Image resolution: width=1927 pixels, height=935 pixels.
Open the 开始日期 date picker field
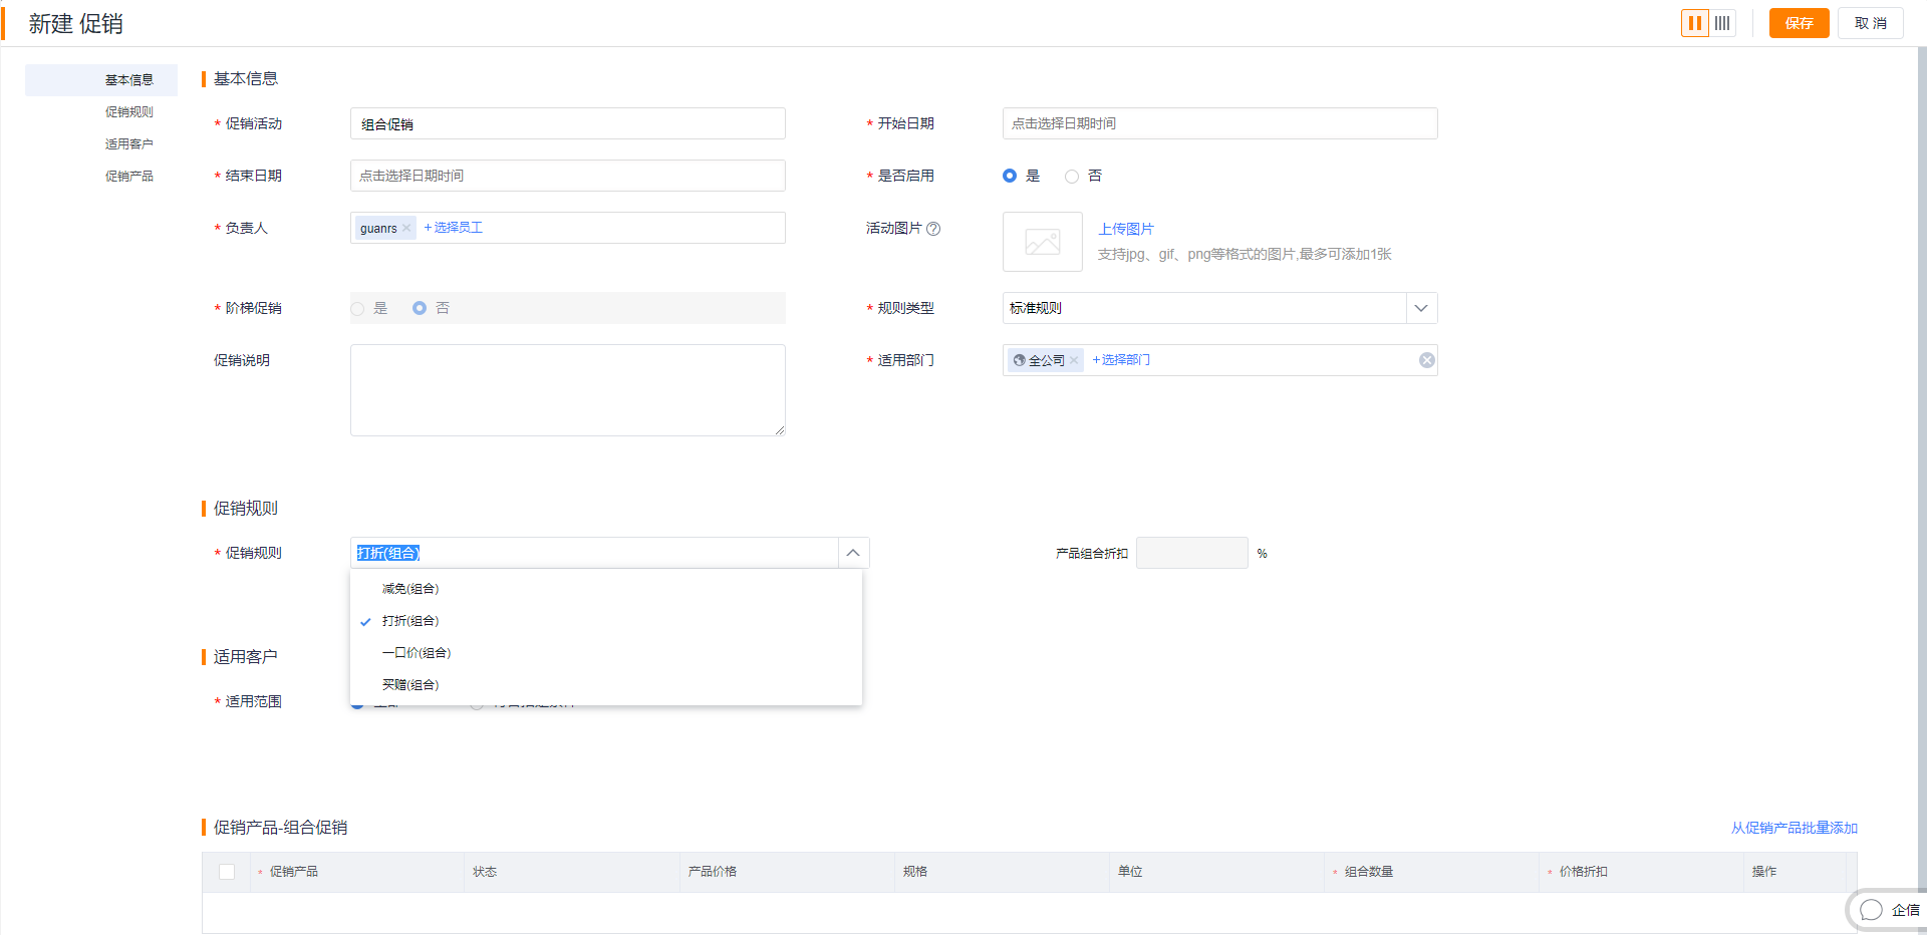tap(1220, 124)
